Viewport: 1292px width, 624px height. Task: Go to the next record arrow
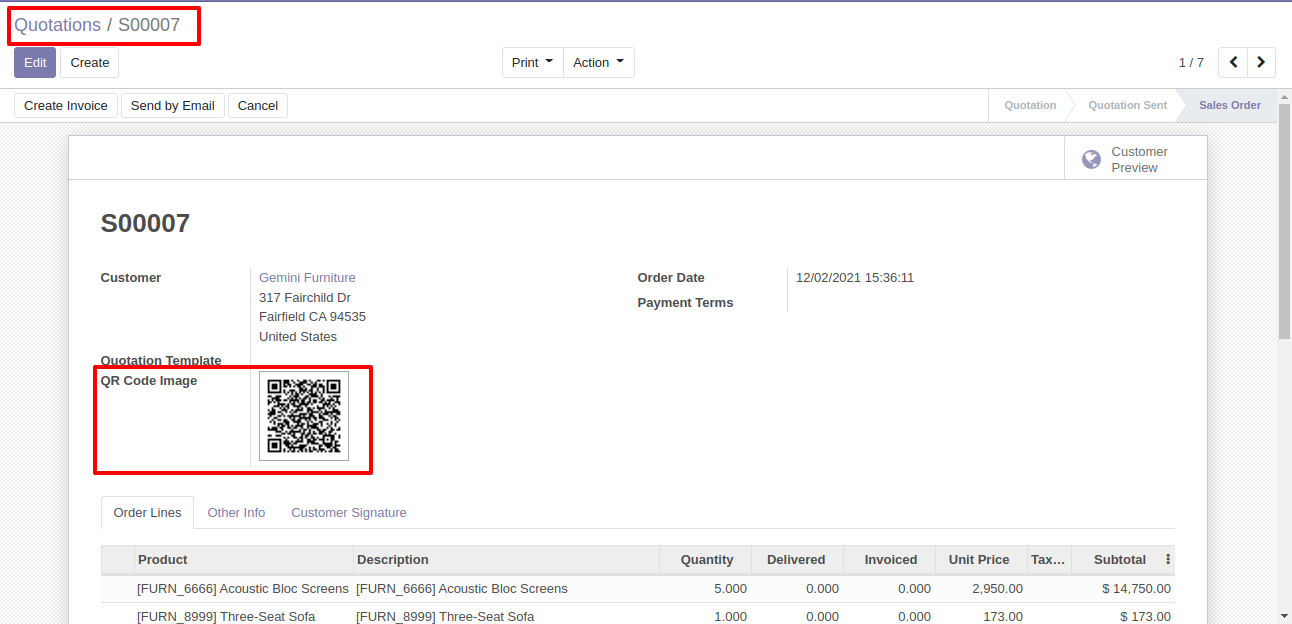(x=1261, y=63)
